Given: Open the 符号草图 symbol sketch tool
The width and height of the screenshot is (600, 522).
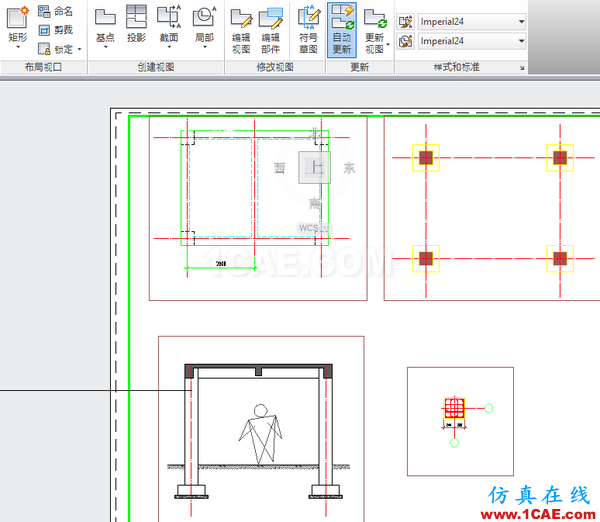Looking at the screenshot, I should coord(308,31).
